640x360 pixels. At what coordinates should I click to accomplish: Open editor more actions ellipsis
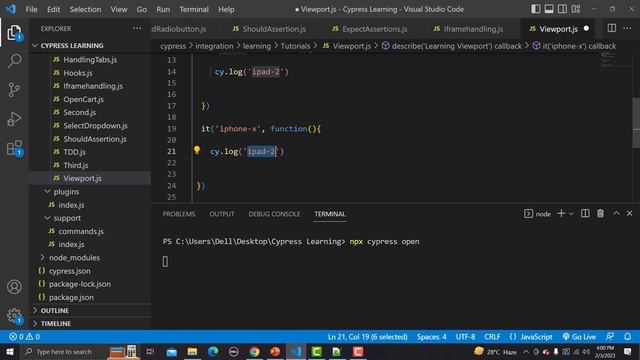coord(627,28)
